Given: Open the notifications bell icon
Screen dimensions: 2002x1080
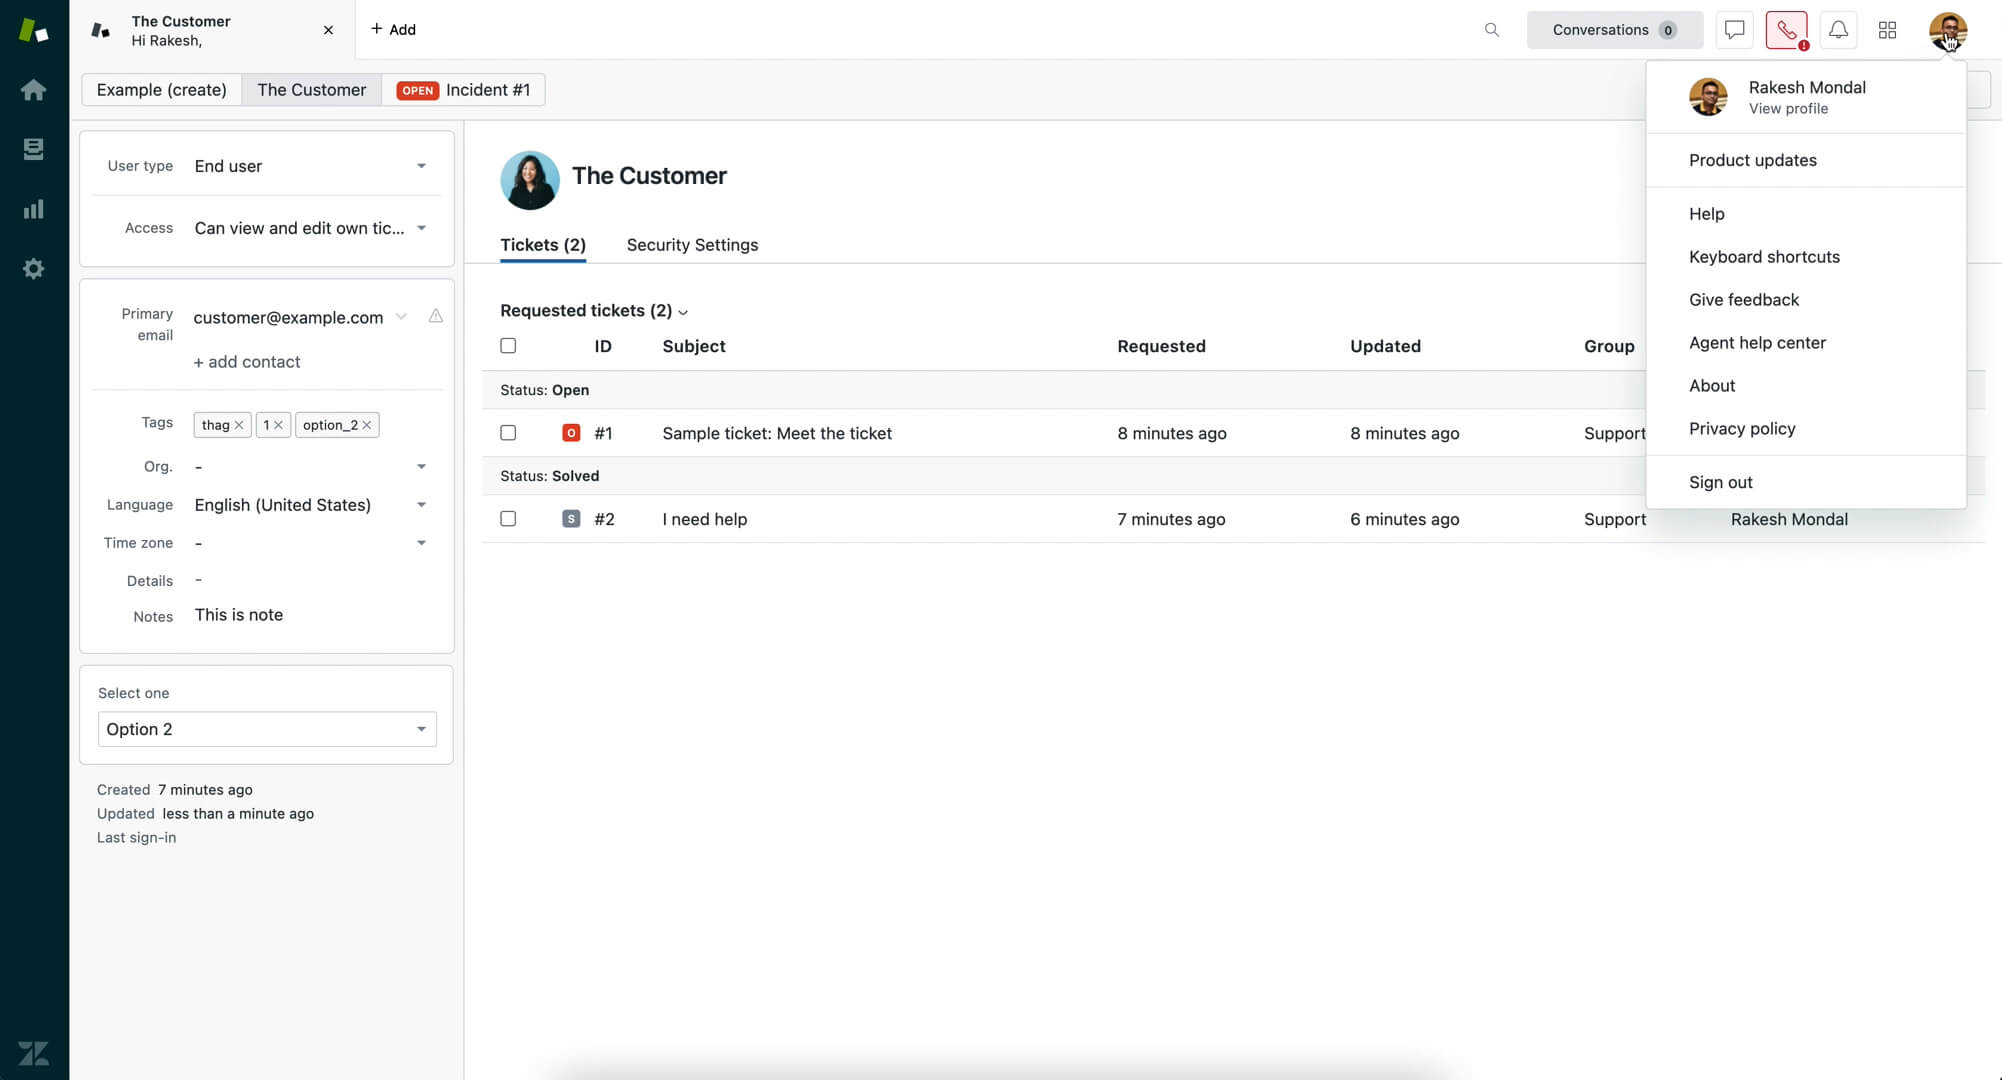Looking at the screenshot, I should point(1838,30).
